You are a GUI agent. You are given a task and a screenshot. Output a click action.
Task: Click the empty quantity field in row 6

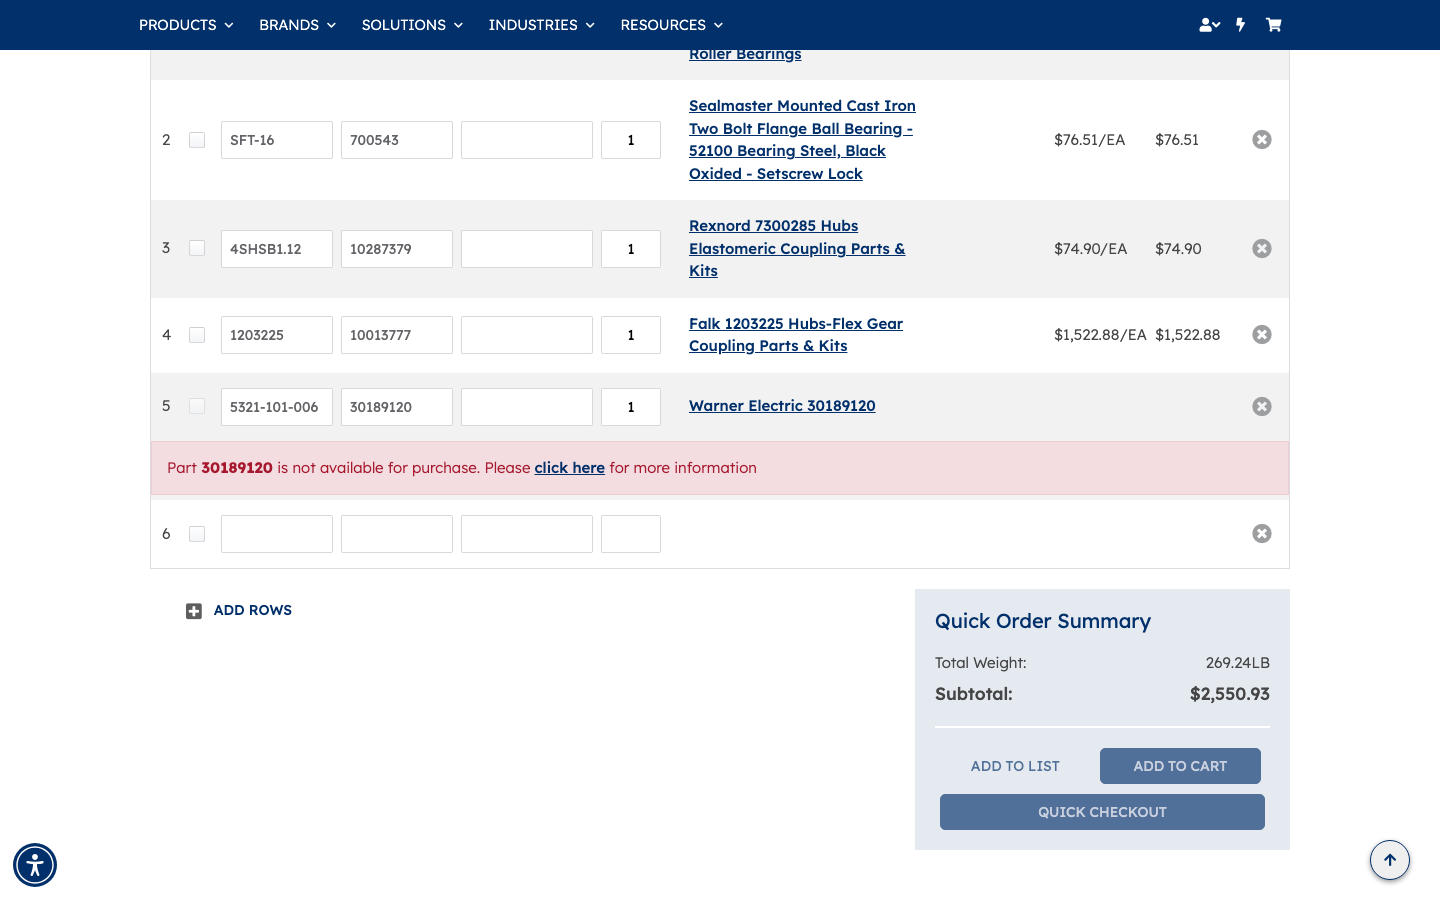coord(631,534)
